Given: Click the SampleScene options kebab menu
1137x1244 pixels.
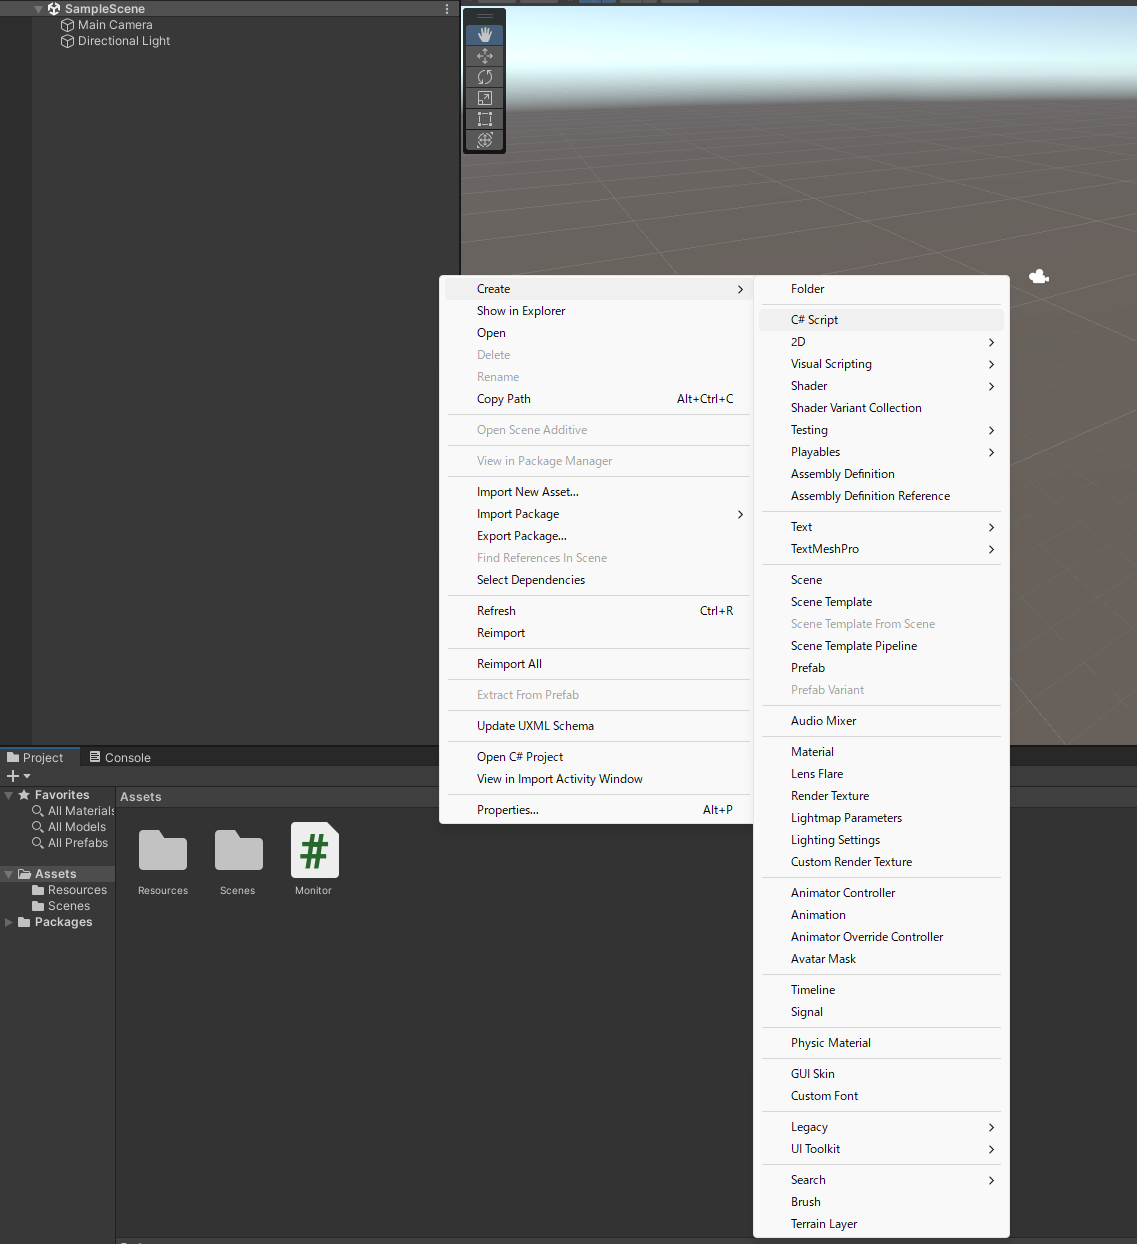Looking at the screenshot, I should (447, 9).
